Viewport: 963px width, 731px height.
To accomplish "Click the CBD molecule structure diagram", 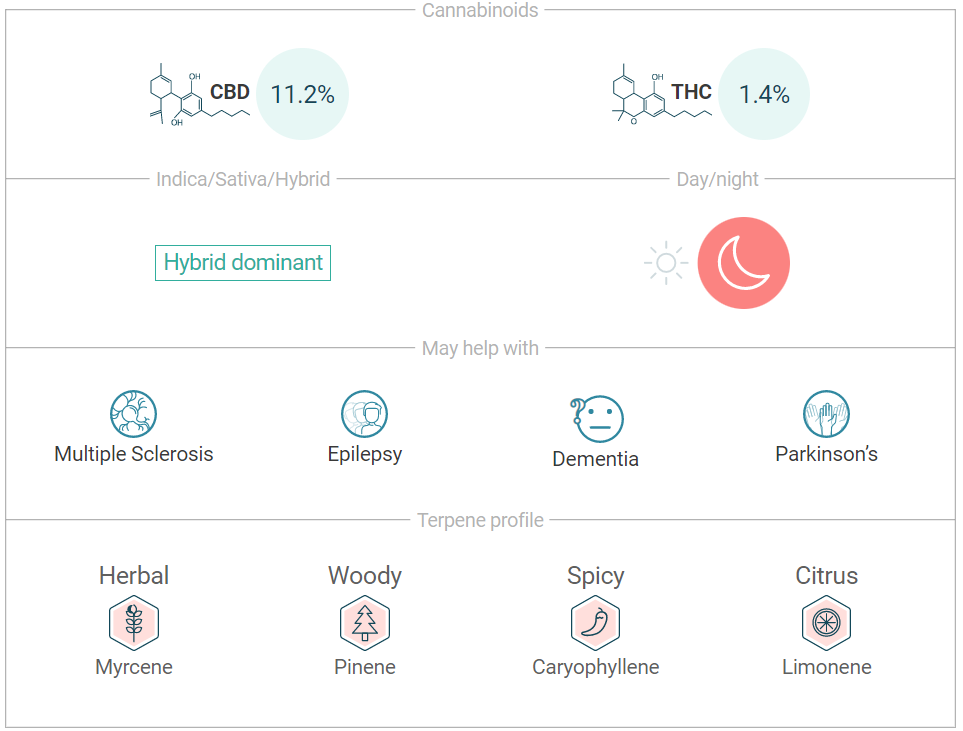I will pyautogui.click(x=200, y=94).
